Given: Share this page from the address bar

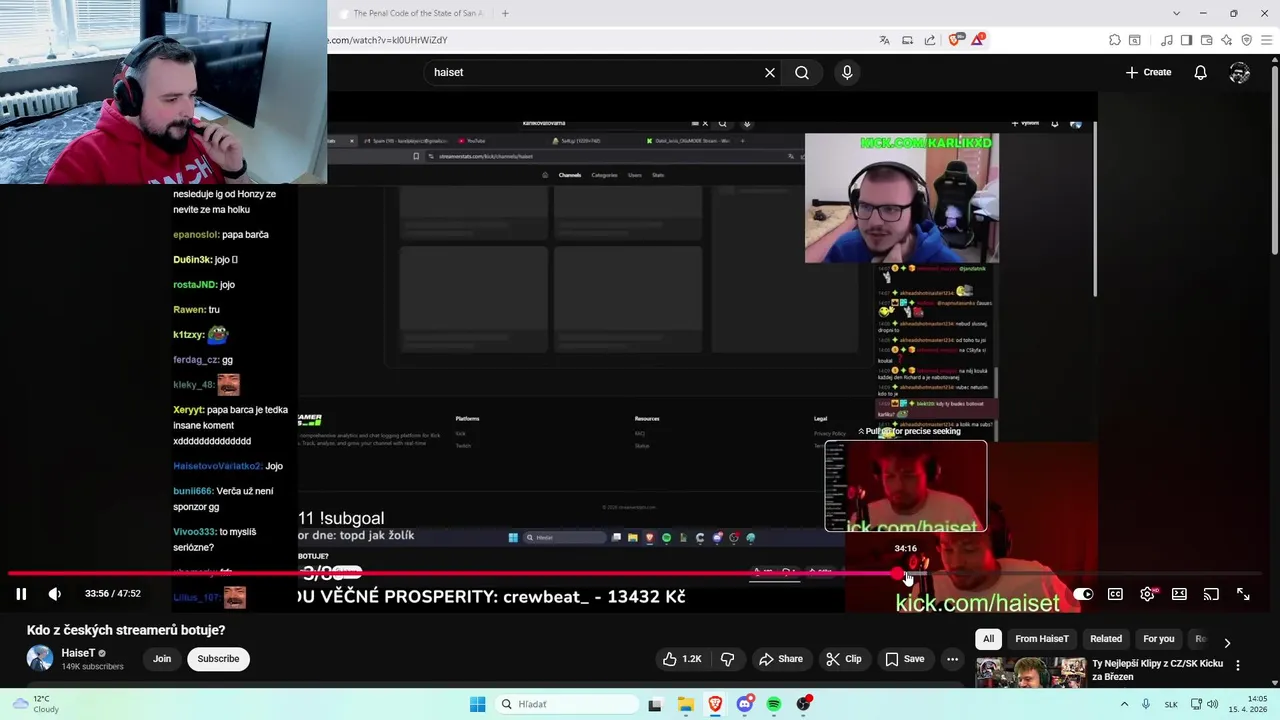Looking at the screenshot, I should coord(930,40).
